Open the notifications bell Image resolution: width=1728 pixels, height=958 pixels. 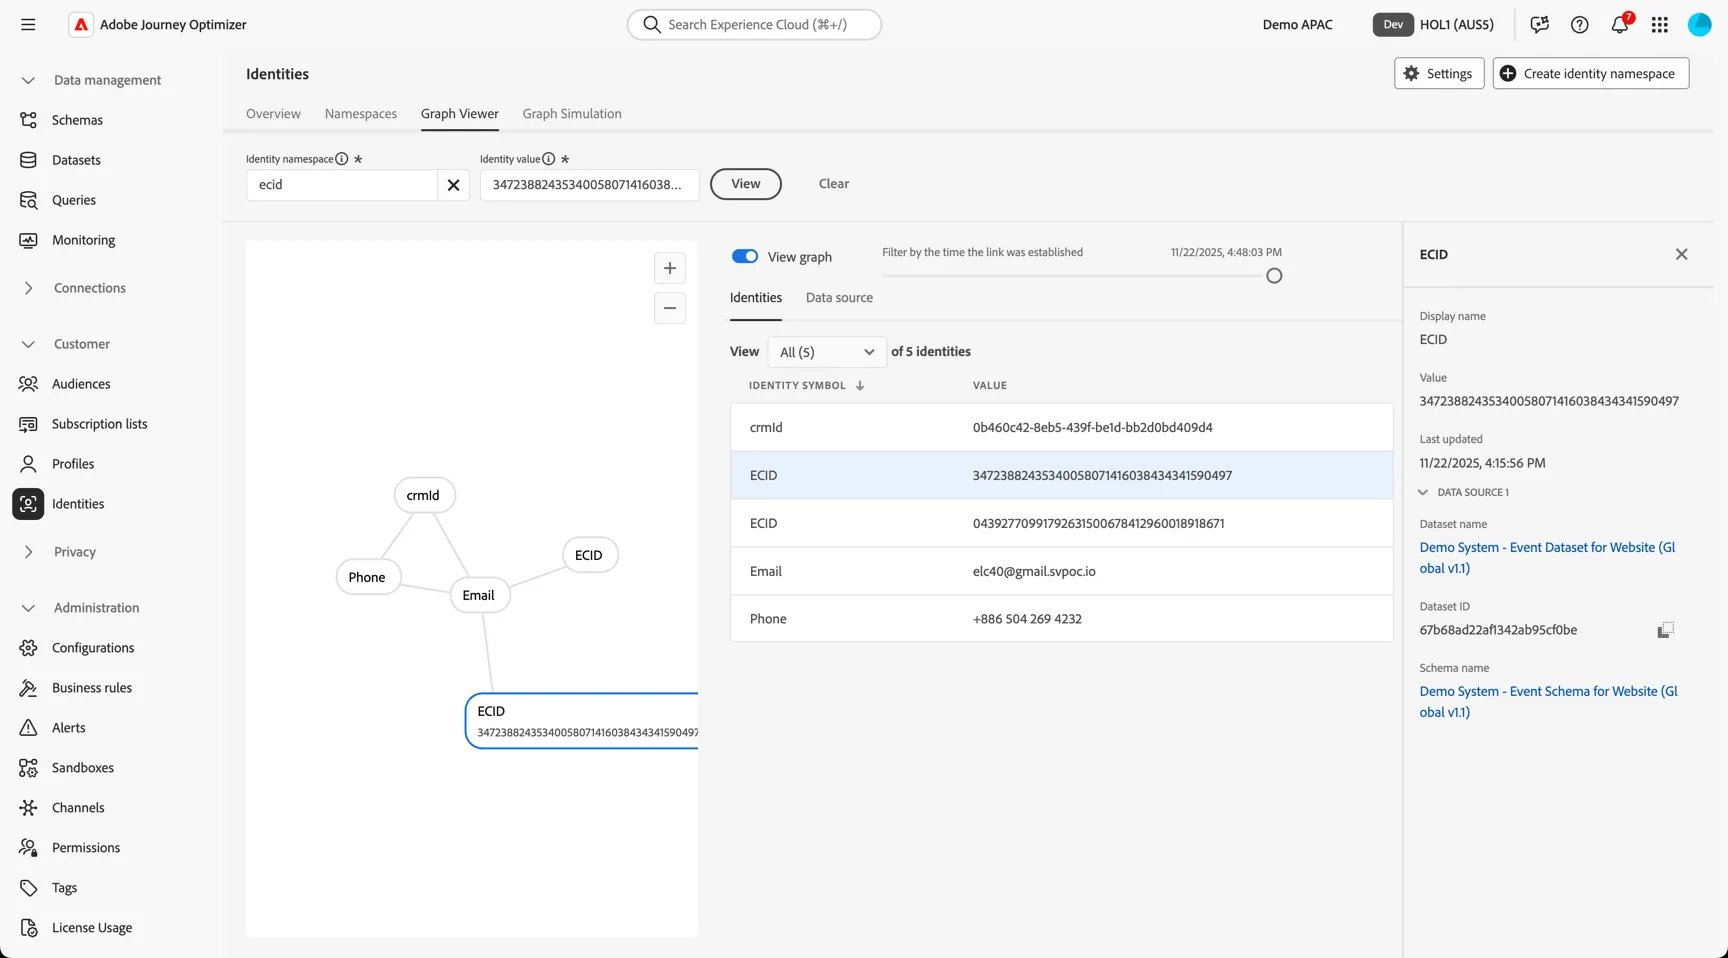point(1620,25)
